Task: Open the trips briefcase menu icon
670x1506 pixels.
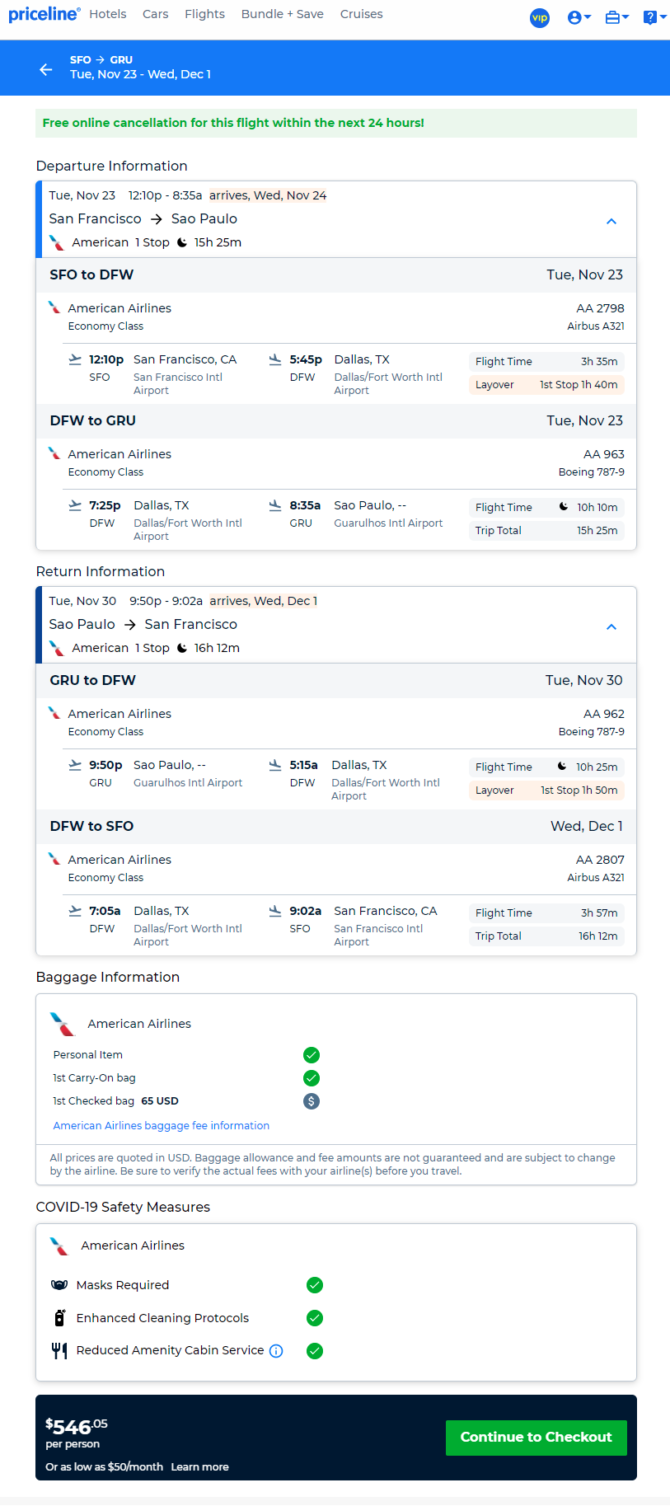Action: [617, 17]
